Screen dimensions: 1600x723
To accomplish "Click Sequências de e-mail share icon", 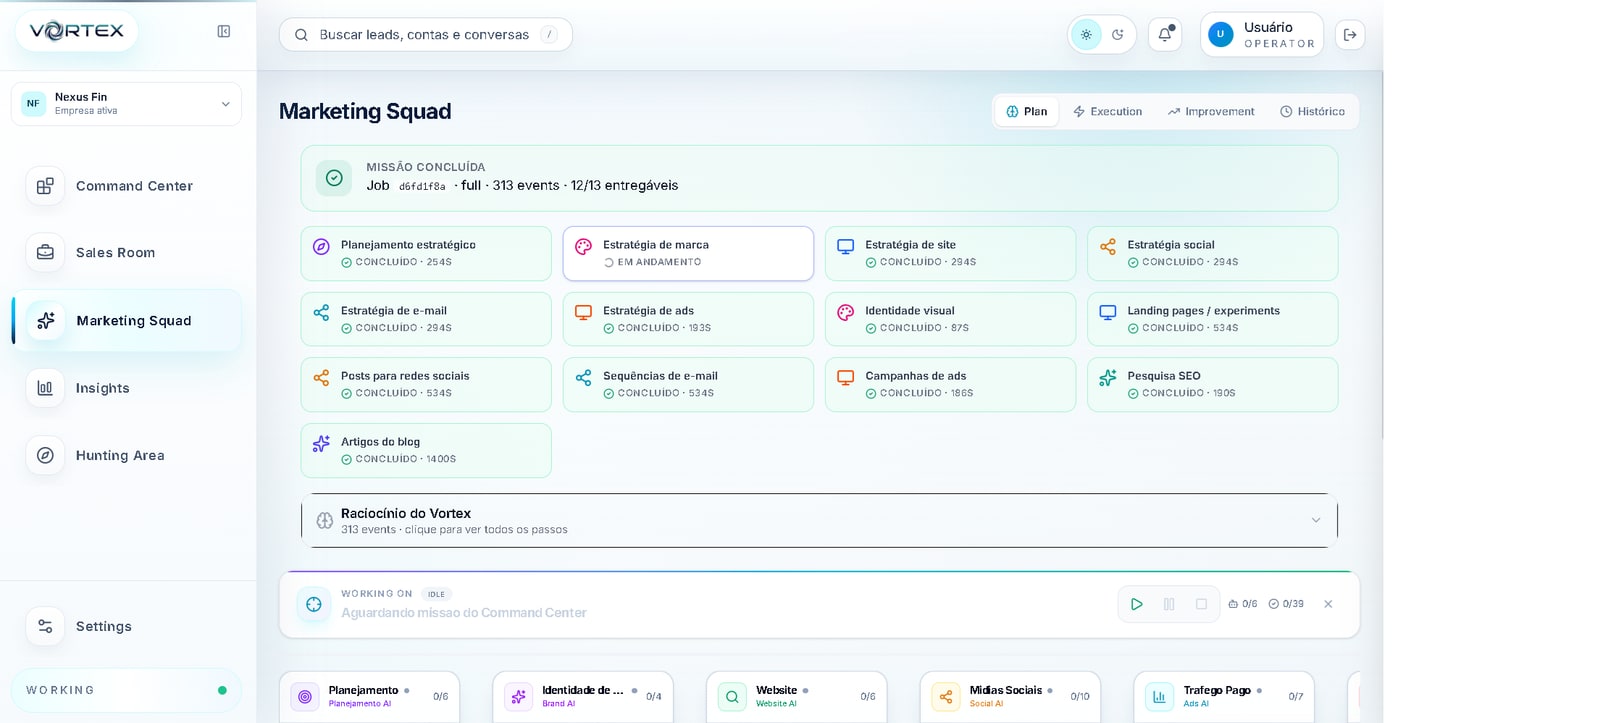I will [583, 378].
